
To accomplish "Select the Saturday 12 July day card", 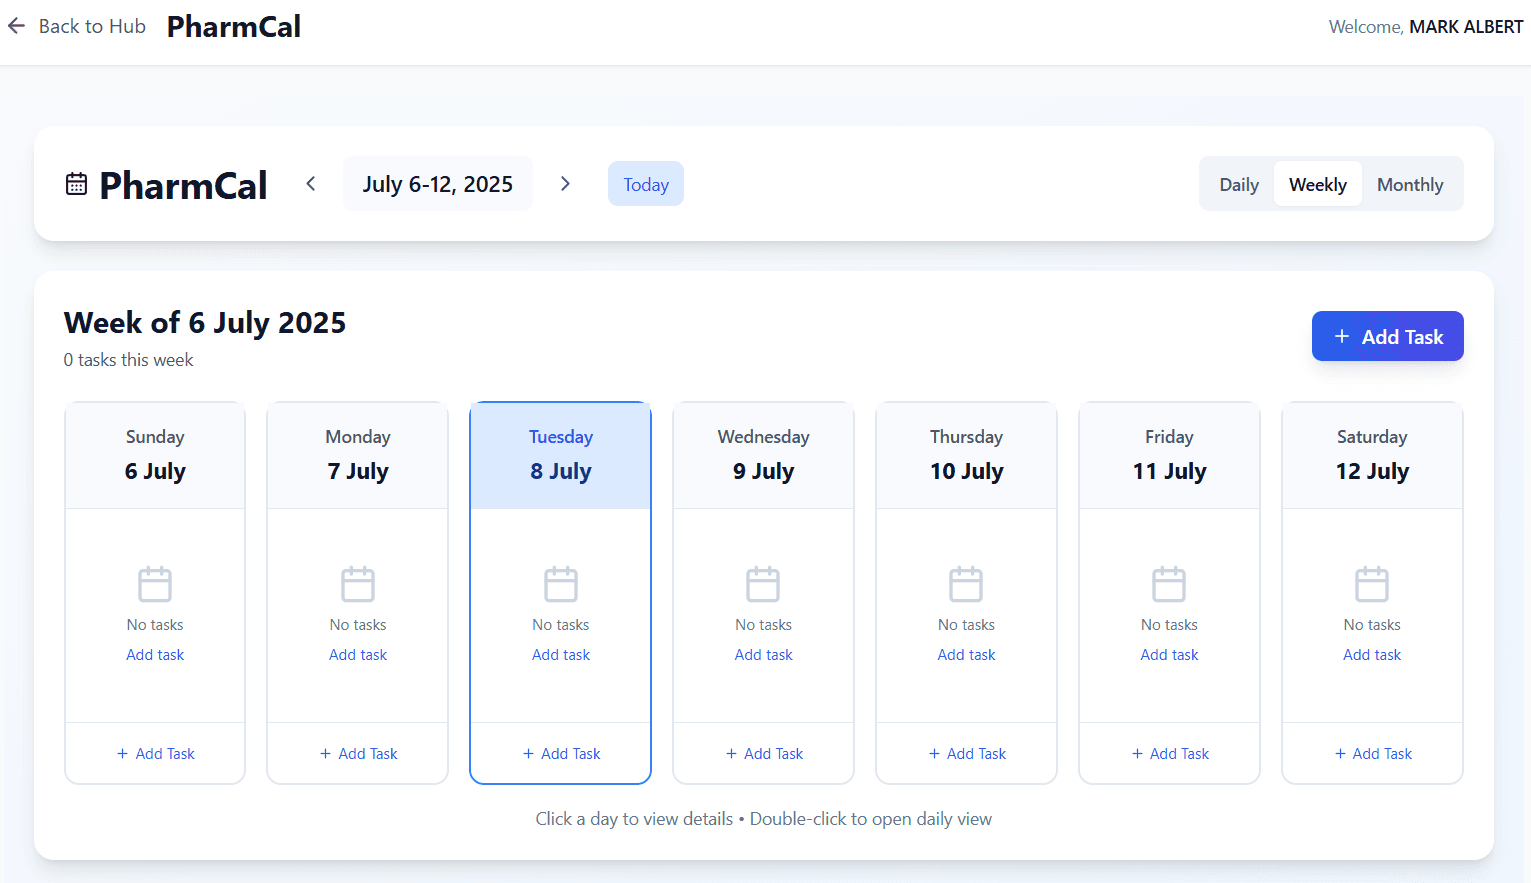I will [1372, 455].
